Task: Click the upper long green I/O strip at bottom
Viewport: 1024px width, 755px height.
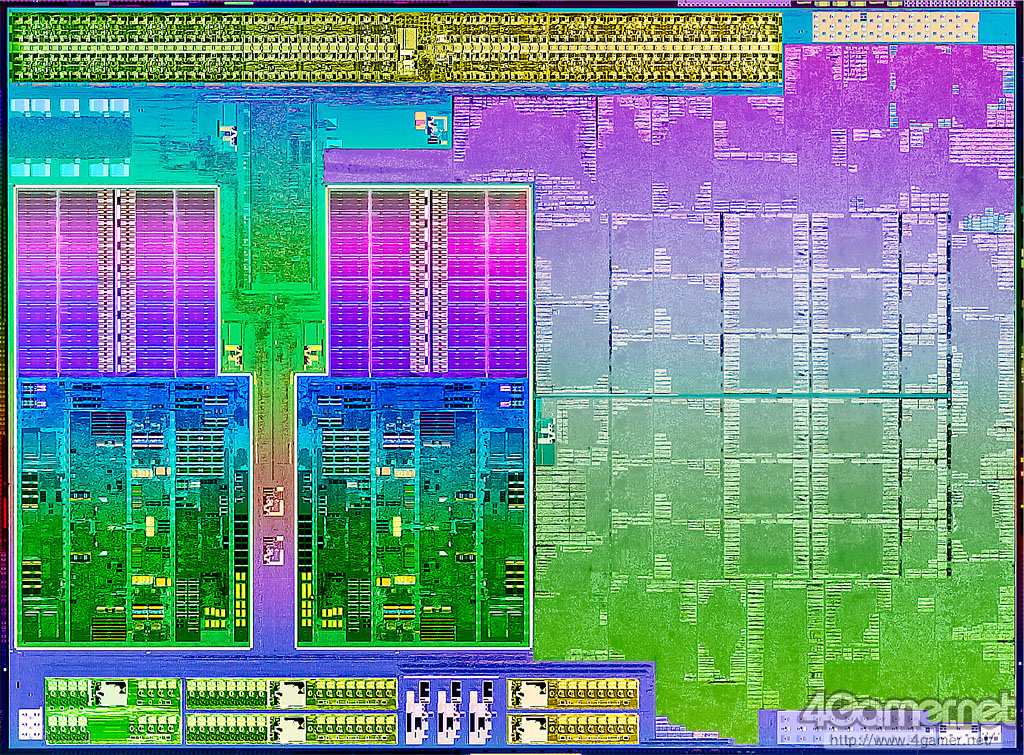Action: [291, 692]
